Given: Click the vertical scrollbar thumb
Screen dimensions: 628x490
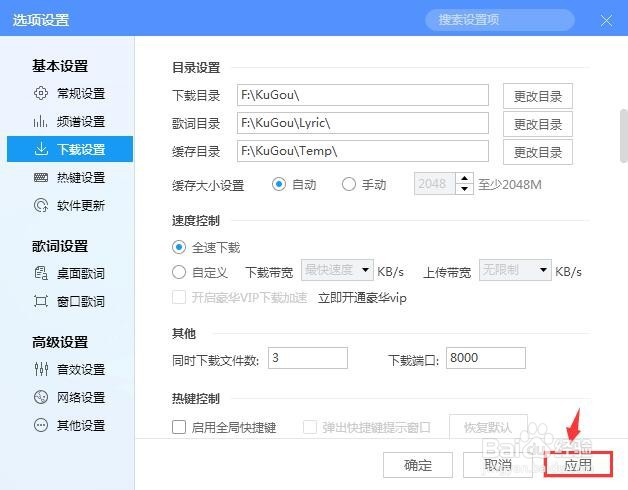Looking at the screenshot, I should [624, 135].
